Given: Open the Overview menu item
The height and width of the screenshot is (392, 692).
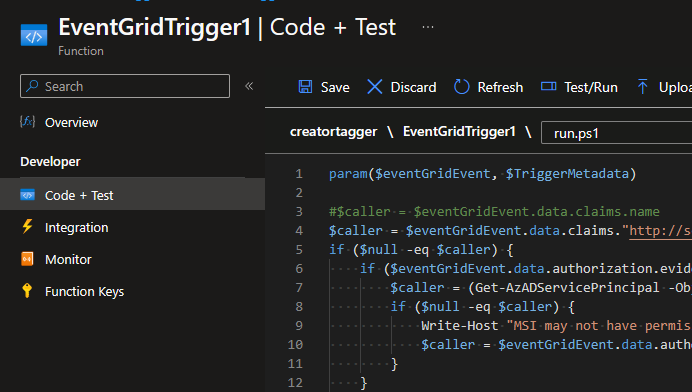Looking at the screenshot, I should (132, 122).
